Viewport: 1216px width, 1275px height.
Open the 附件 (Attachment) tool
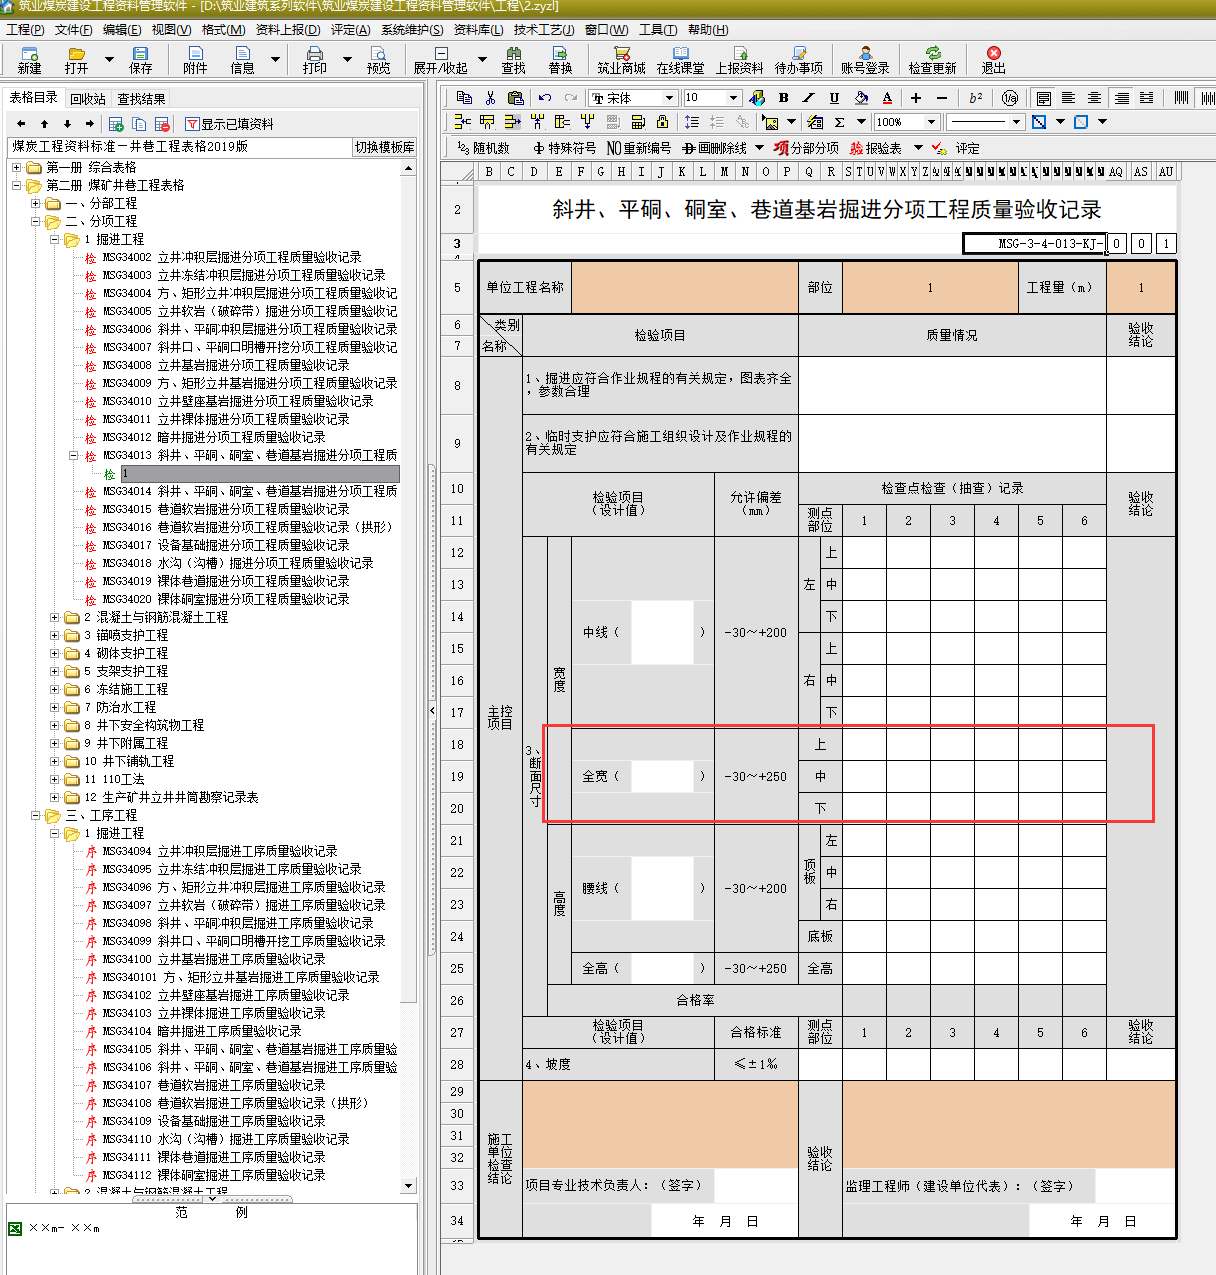(x=195, y=59)
